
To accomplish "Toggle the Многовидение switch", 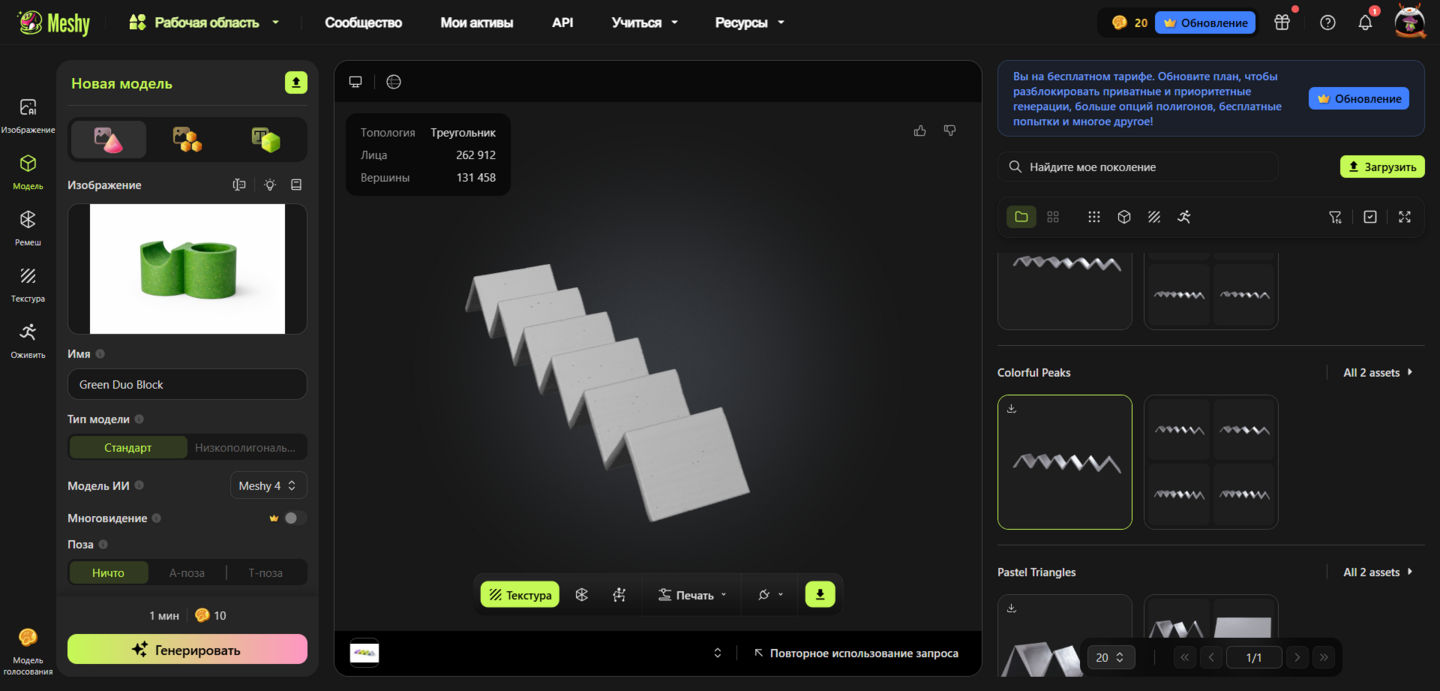I will [294, 518].
